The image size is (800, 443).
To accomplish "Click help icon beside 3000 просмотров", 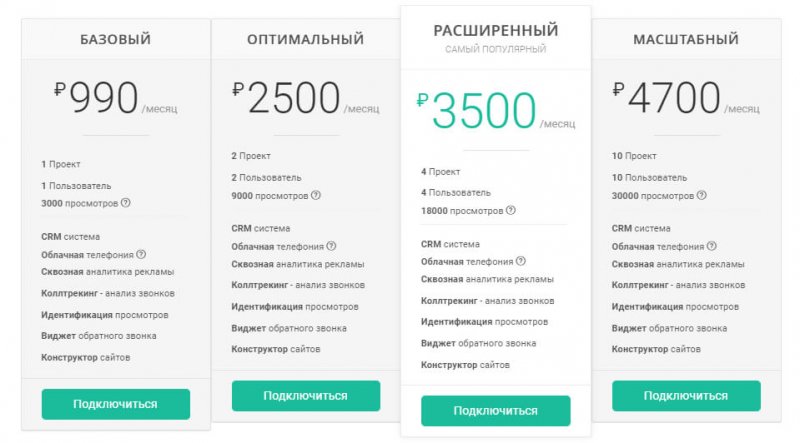I will pyautogui.click(x=126, y=203).
